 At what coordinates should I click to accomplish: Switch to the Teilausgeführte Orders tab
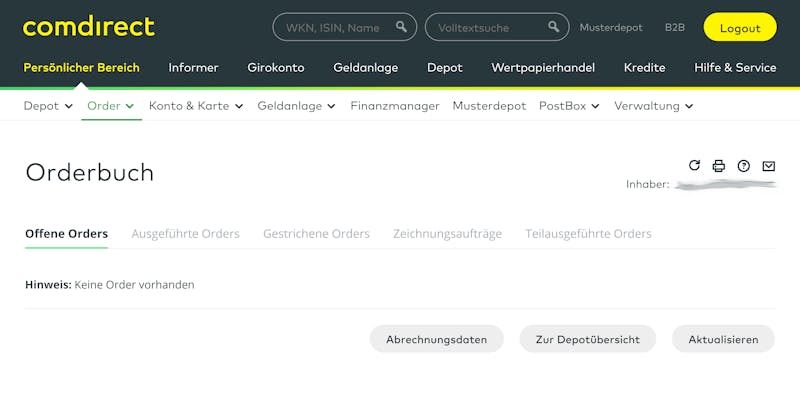coord(588,234)
